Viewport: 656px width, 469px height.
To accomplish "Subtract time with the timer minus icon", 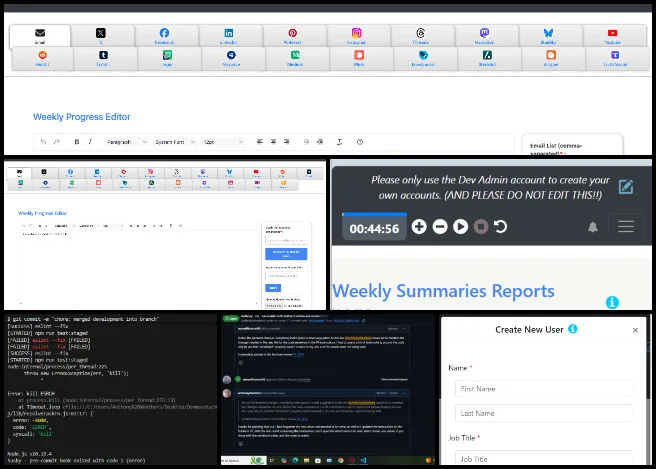I will pyautogui.click(x=439, y=228).
